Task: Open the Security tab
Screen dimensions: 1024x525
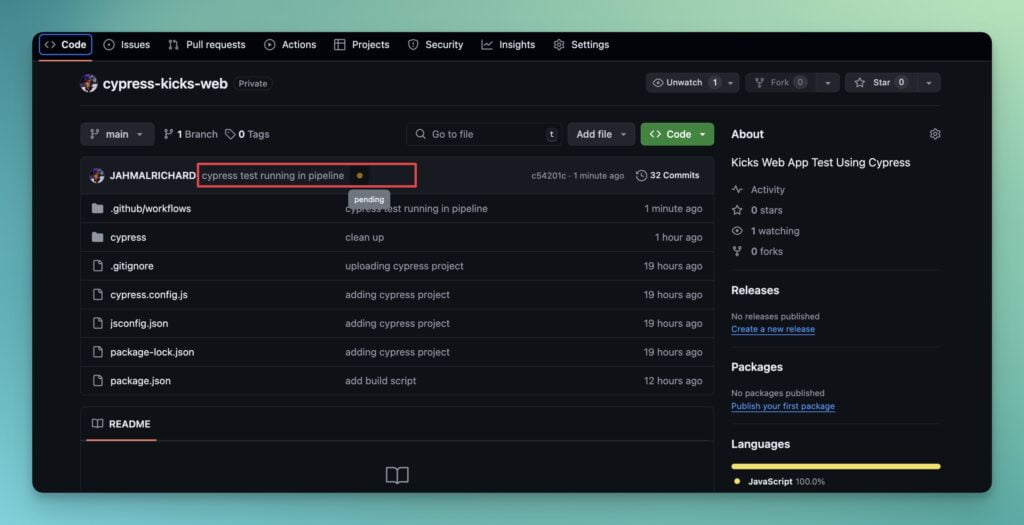Action: click(x=436, y=44)
